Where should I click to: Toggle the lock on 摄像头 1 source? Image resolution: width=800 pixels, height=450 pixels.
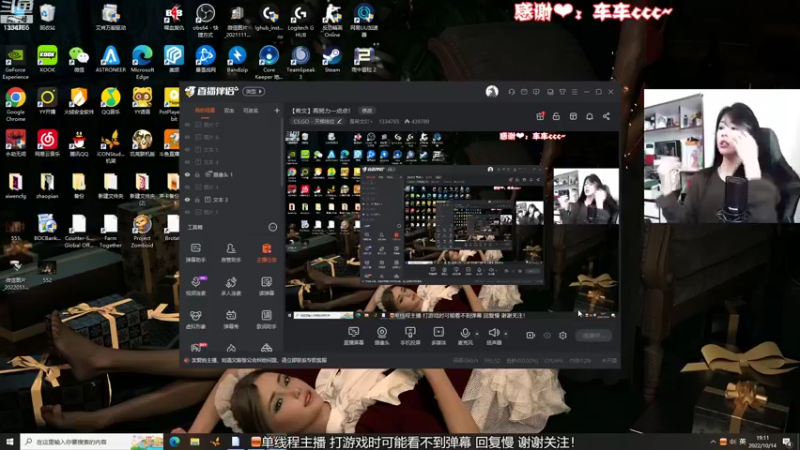197,174
